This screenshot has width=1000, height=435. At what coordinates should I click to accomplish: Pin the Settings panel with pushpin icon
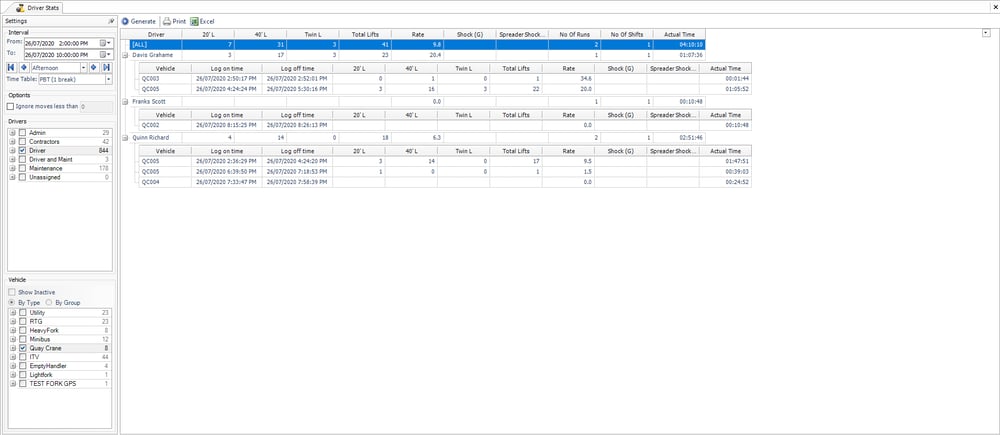[111, 21]
